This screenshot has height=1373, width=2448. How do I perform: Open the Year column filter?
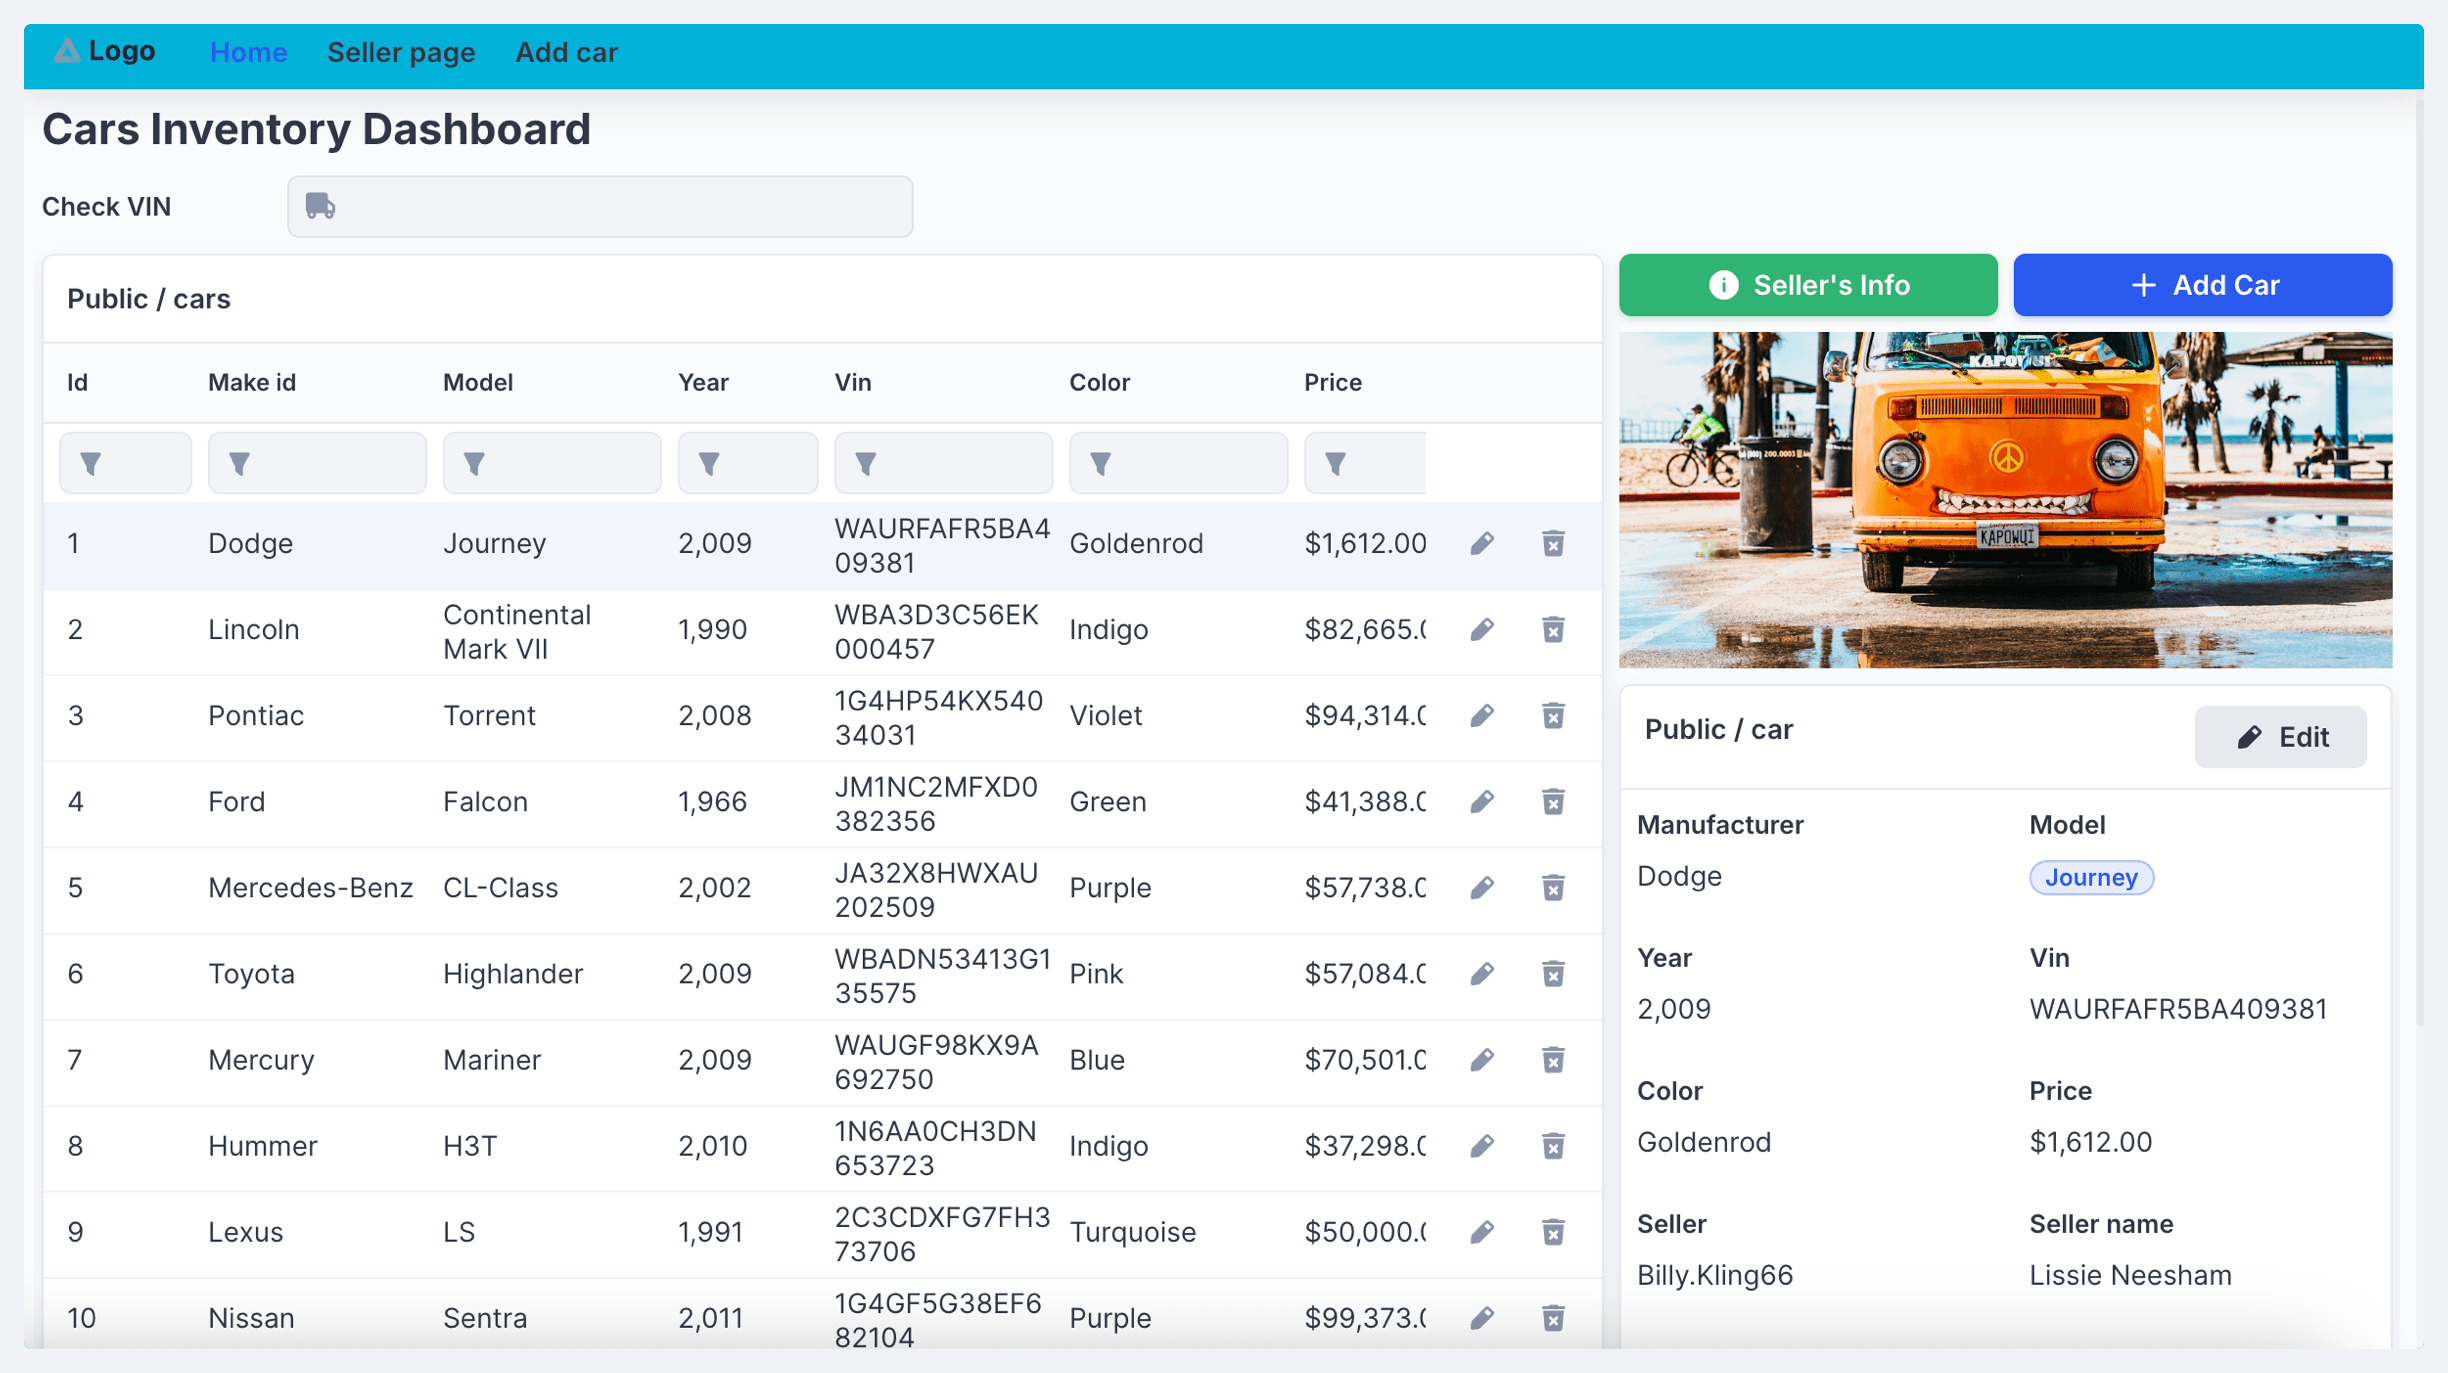pos(747,463)
